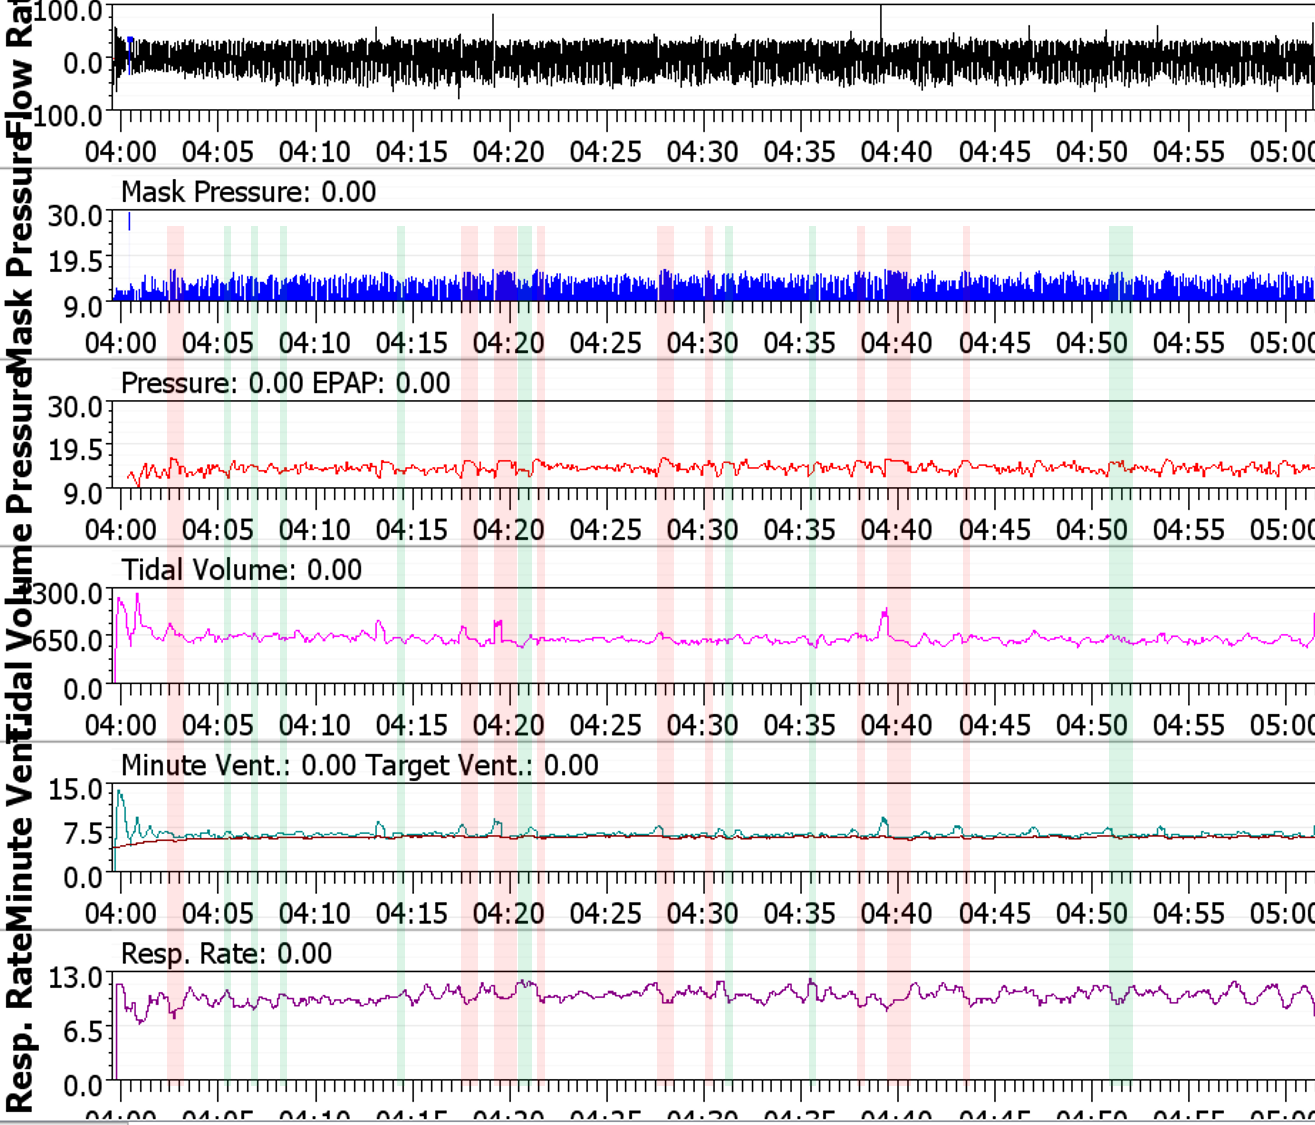Click the 'Pressure: 0.00 EPAP: 0.00' readout
Screen dimensions: 1315x1125
pos(285,383)
